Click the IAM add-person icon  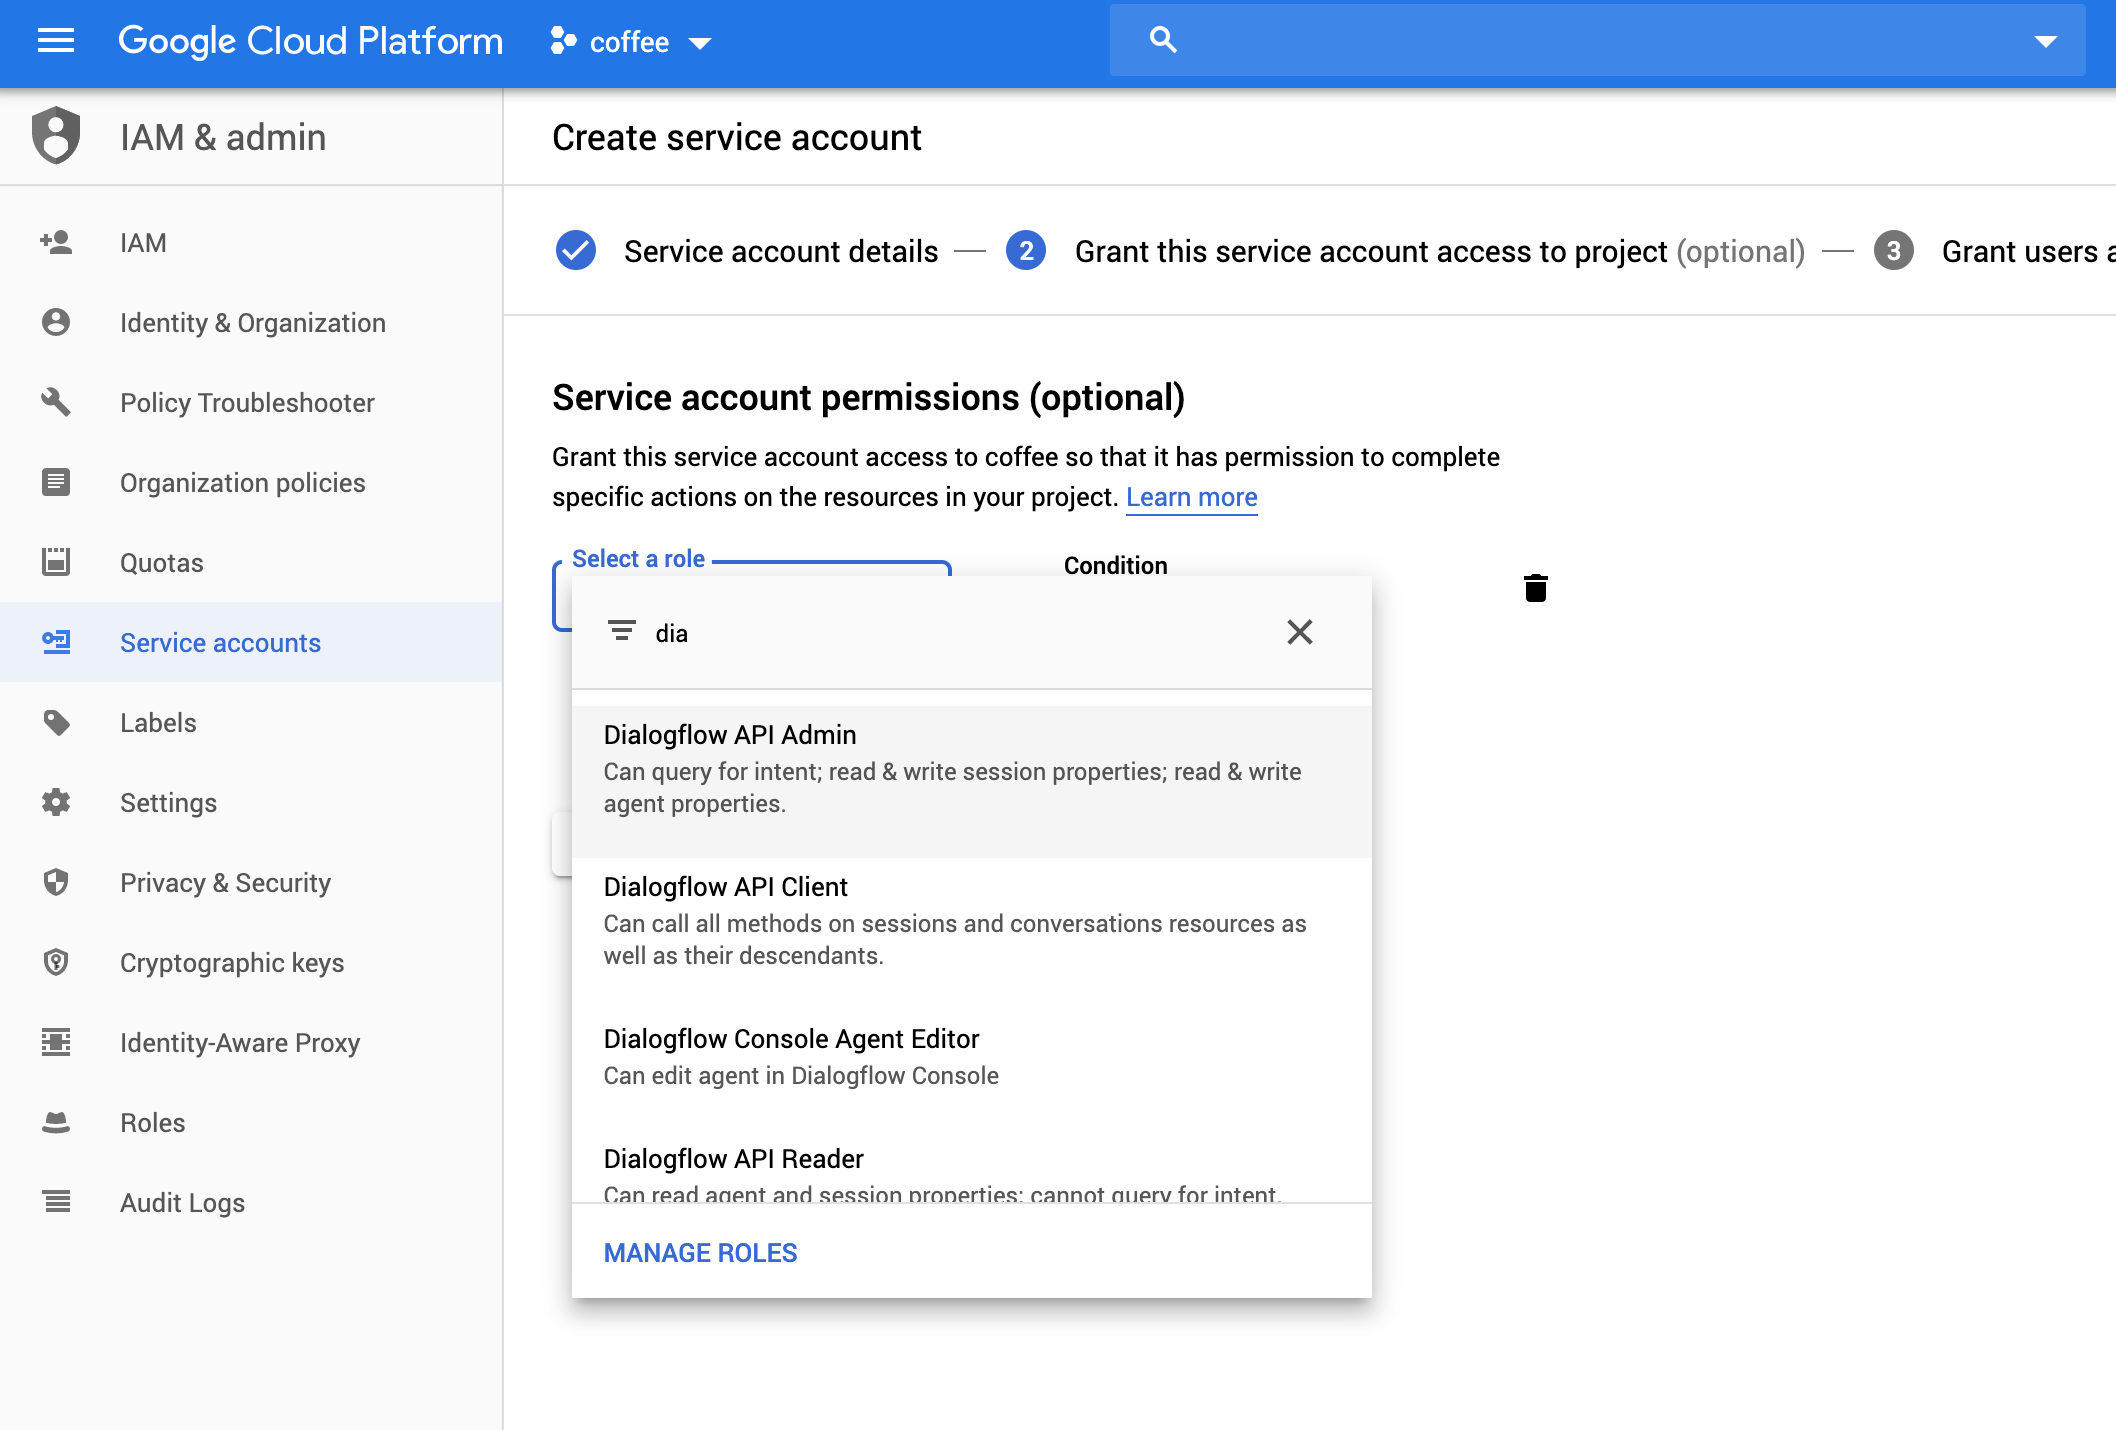(x=56, y=242)
